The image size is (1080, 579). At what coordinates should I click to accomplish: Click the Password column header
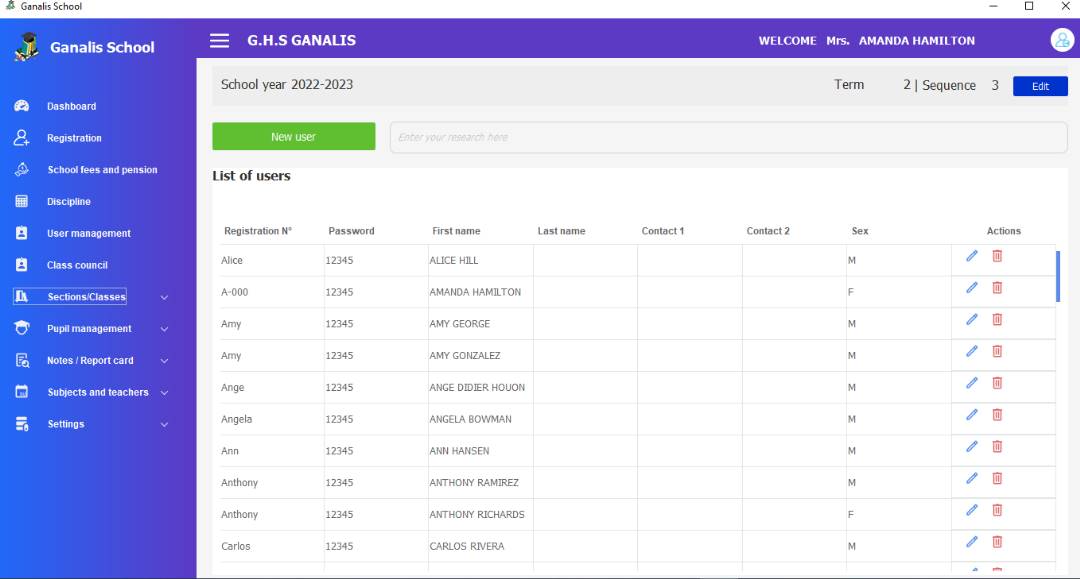click(351, 231)
